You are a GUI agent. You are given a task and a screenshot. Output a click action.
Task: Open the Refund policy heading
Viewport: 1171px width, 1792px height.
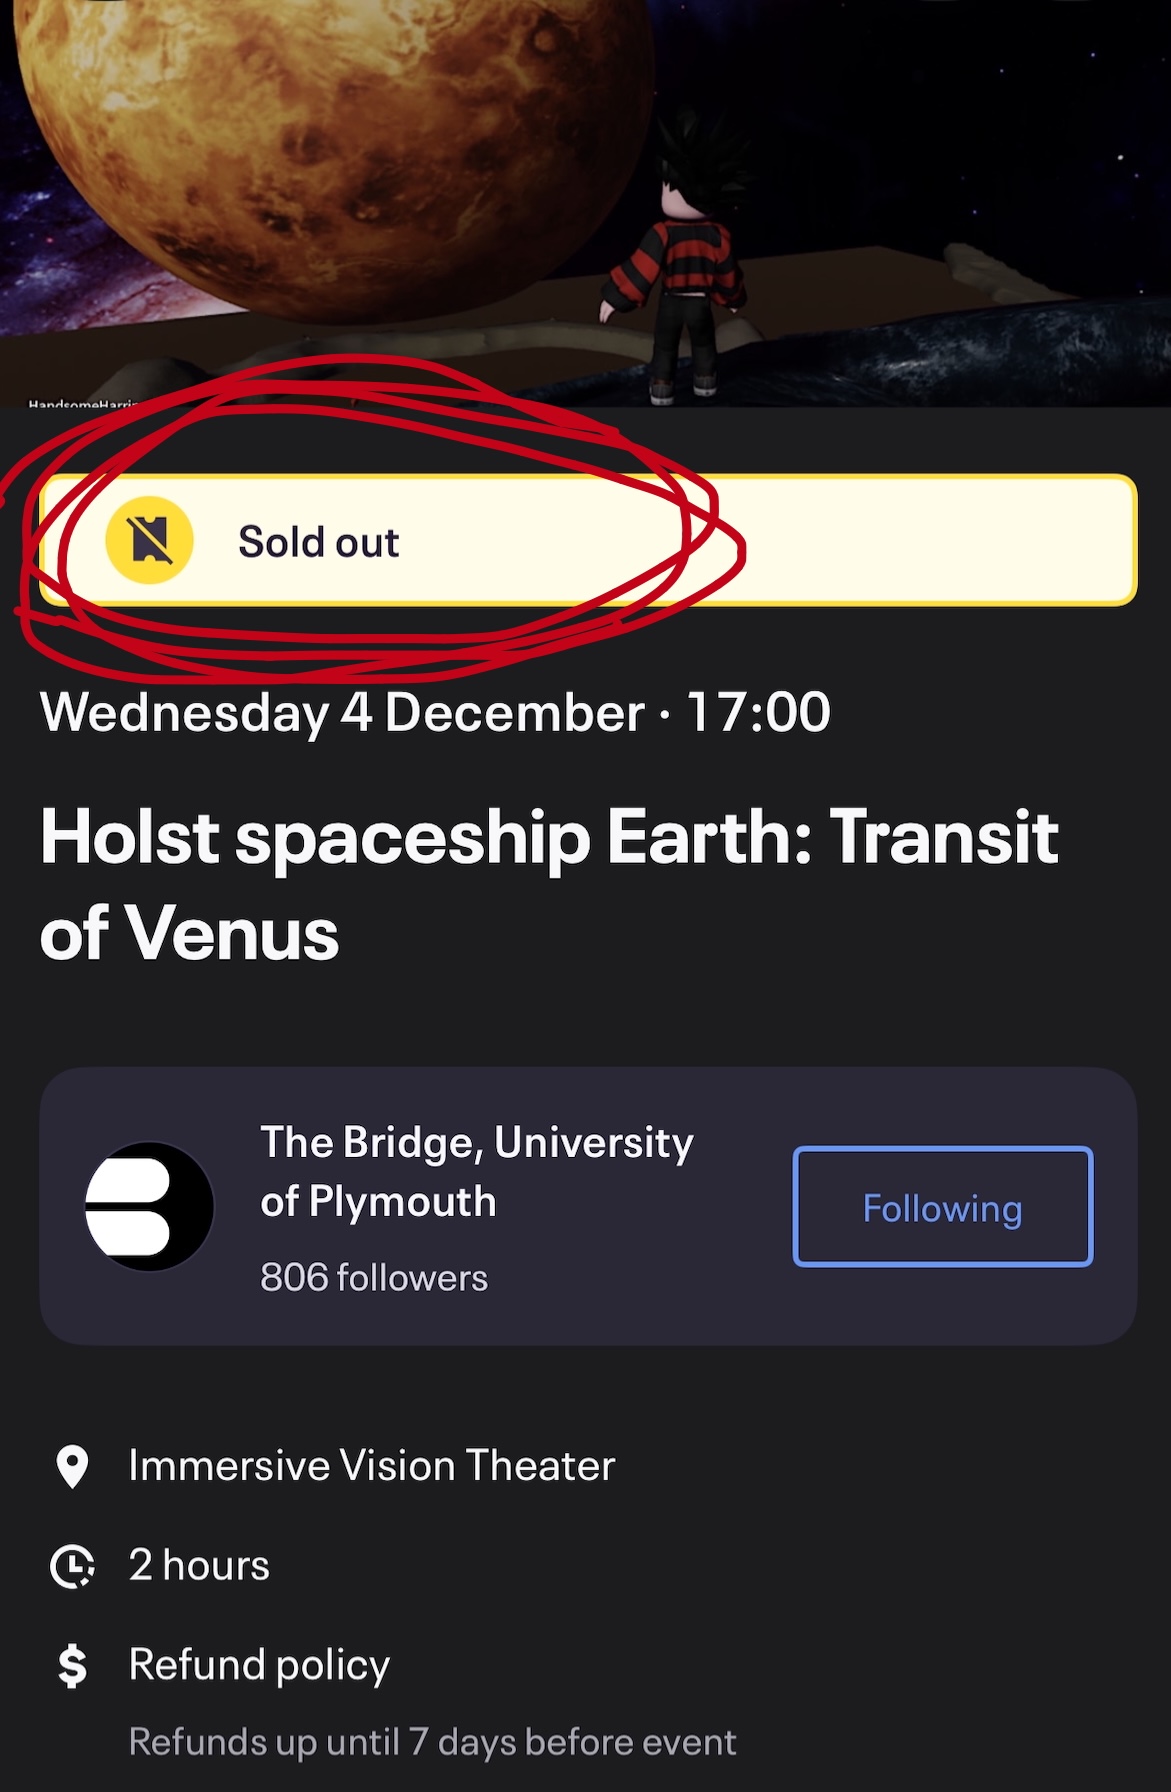click(x=259, y=1665)
